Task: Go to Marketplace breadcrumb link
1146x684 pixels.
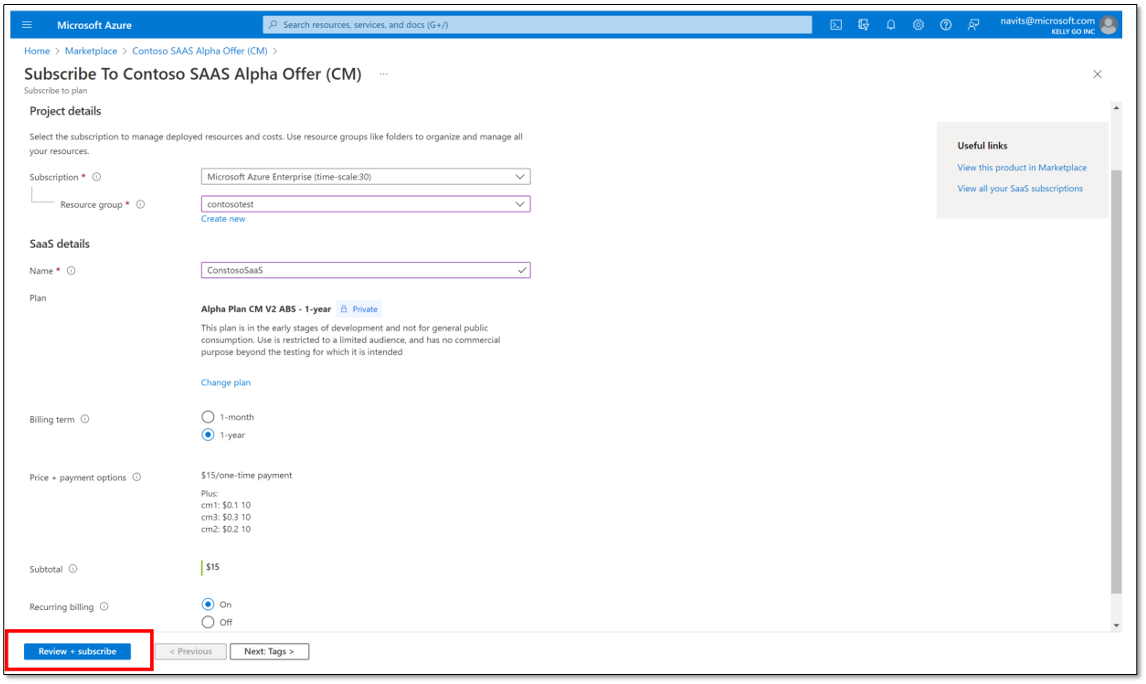Action: point(90,50)
